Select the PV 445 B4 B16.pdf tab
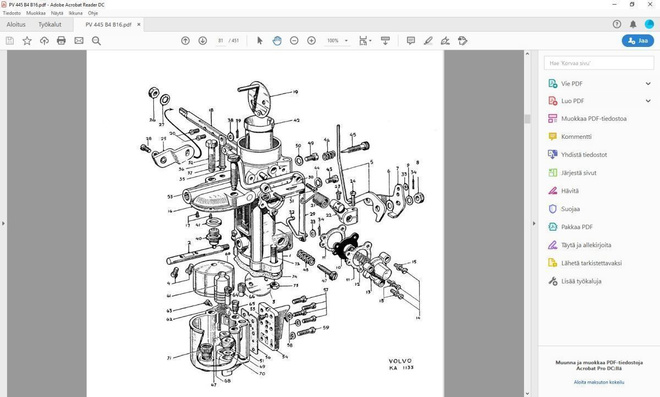This screenshot has height=397, width=660. tap(109, 25)
